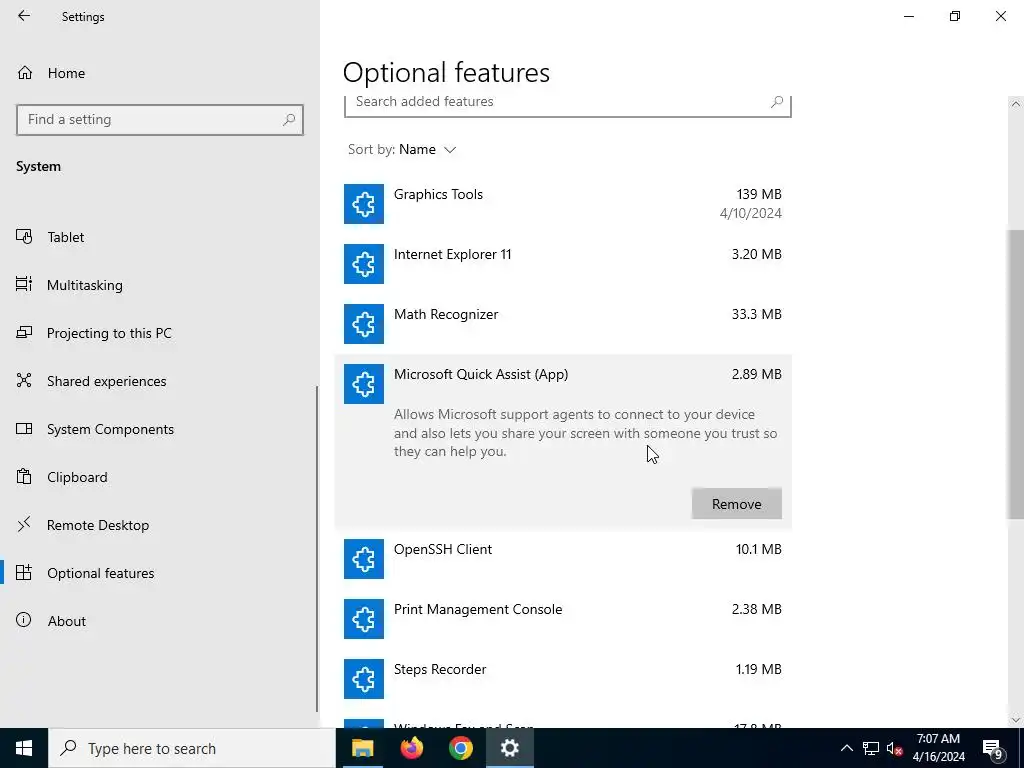Click the Projecting to this PC icon
This screenshot has height=768, width=1024.
[24, 332]
